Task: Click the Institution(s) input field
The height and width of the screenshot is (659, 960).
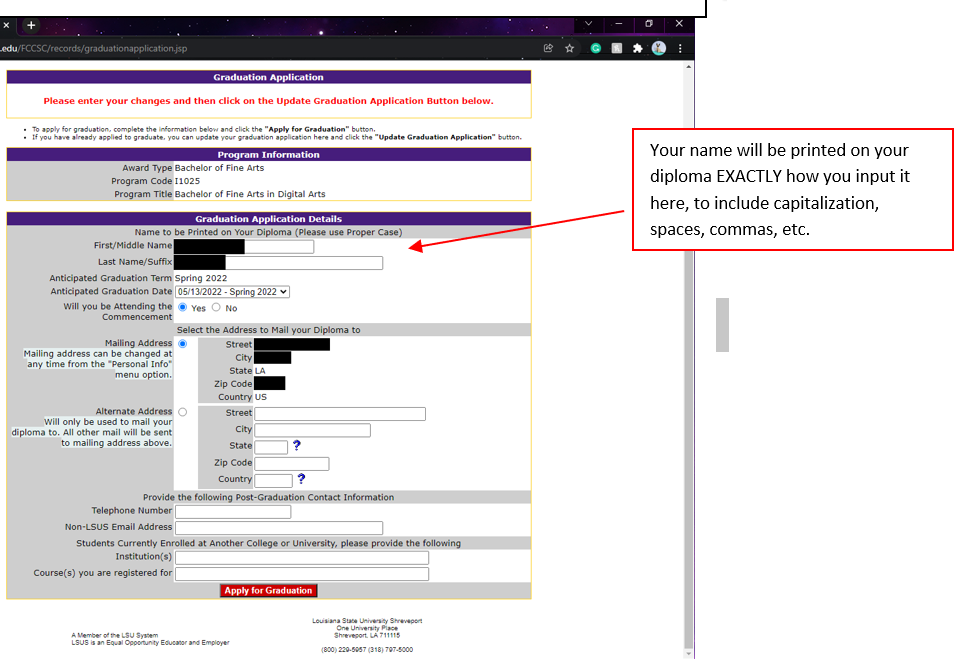Action: 302,558
